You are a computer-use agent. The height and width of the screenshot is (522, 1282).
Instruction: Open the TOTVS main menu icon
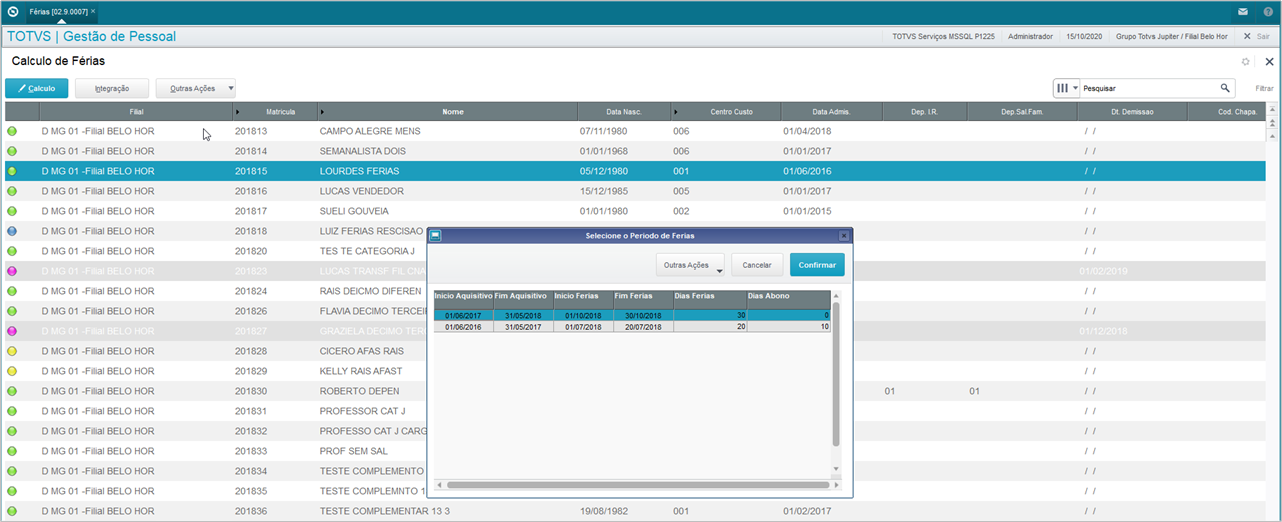click(x=12, y=11)
